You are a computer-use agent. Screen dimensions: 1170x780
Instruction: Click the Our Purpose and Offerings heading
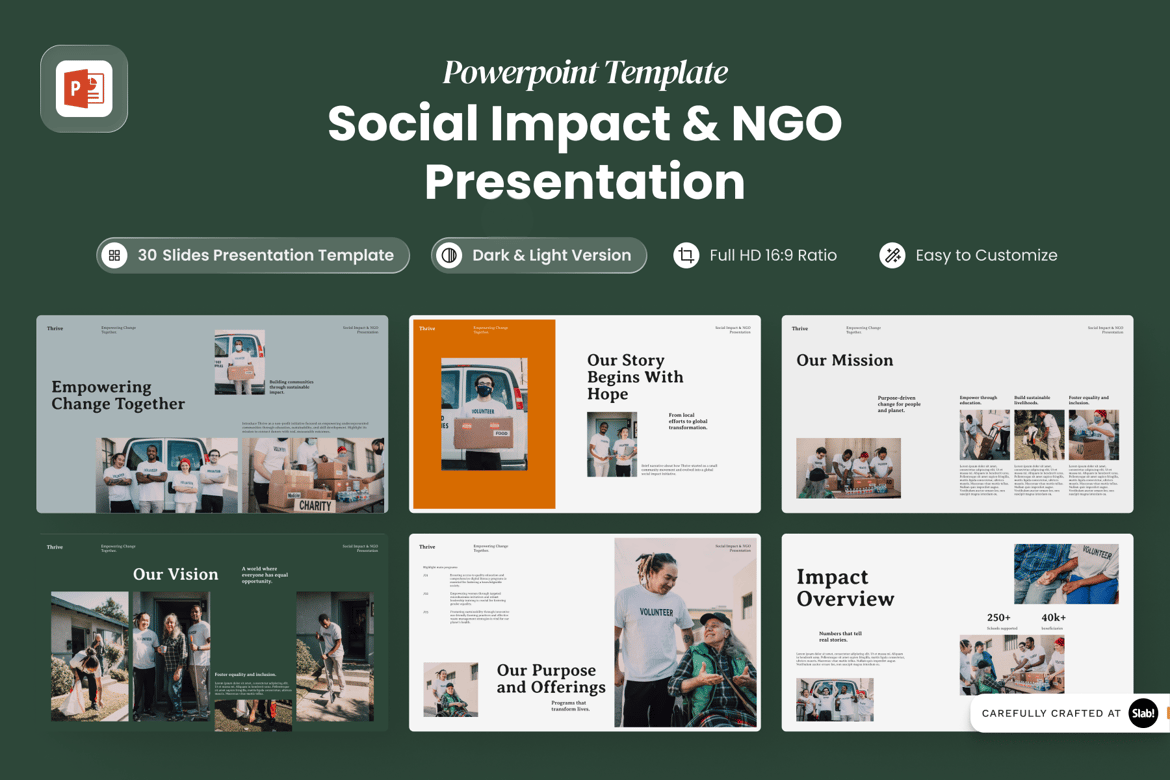click(x=551, y=678)
